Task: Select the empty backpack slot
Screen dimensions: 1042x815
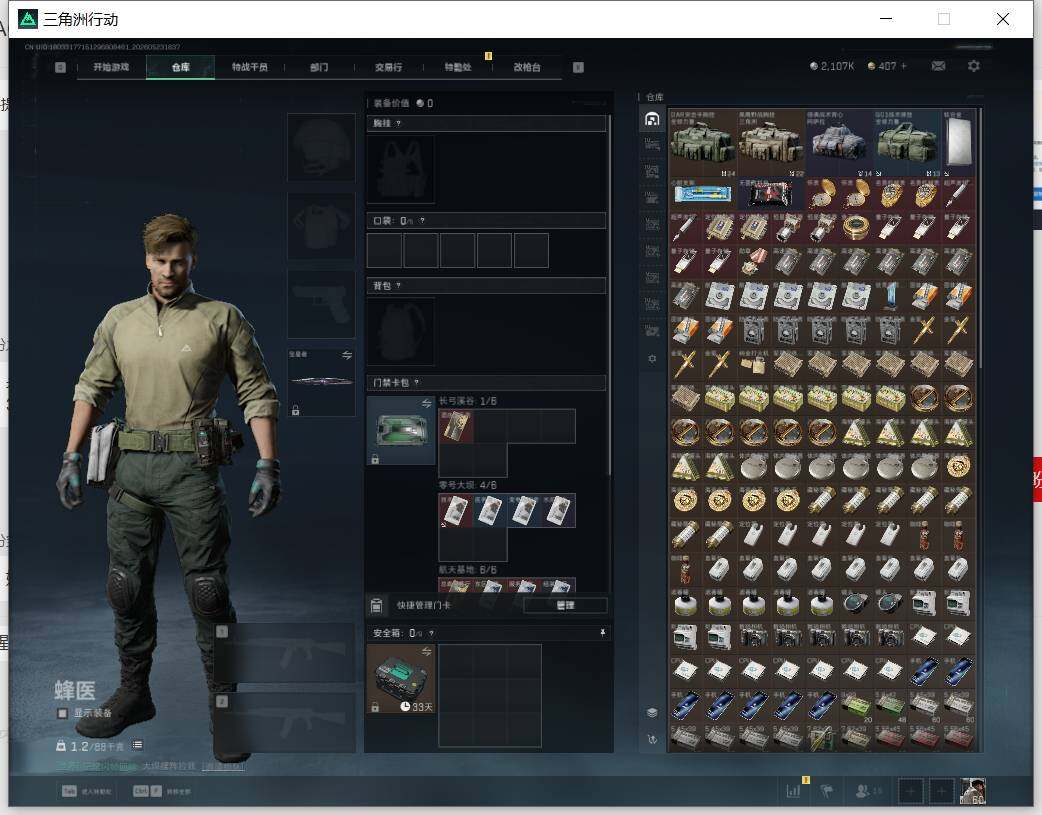Action: (401, 331)
